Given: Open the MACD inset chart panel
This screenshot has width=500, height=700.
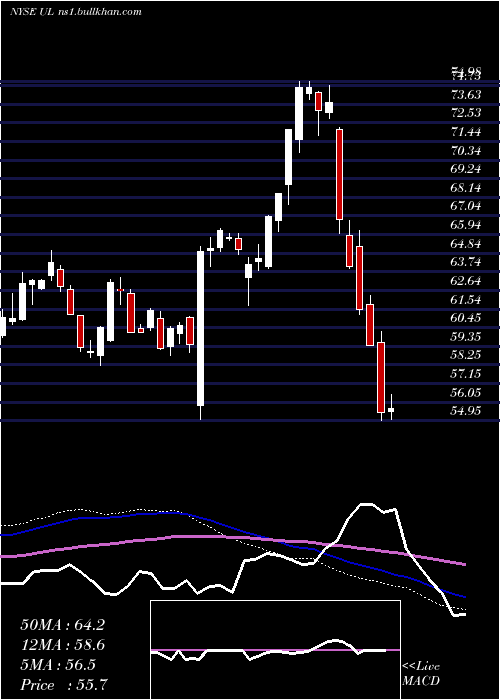Looking at the screenshot, I should [275, 650].
